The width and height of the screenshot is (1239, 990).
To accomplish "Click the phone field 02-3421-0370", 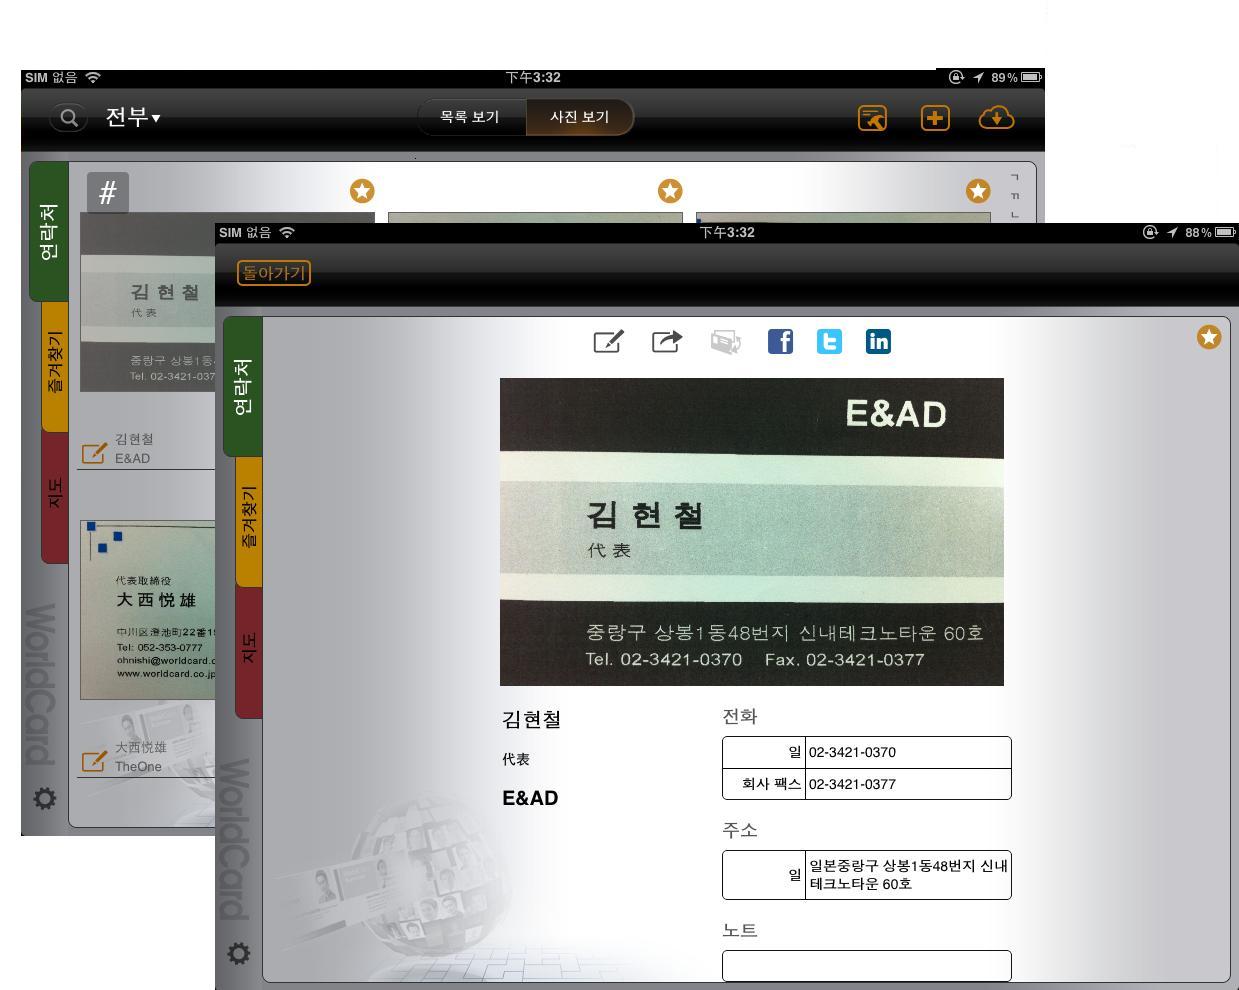I will 907,752.
